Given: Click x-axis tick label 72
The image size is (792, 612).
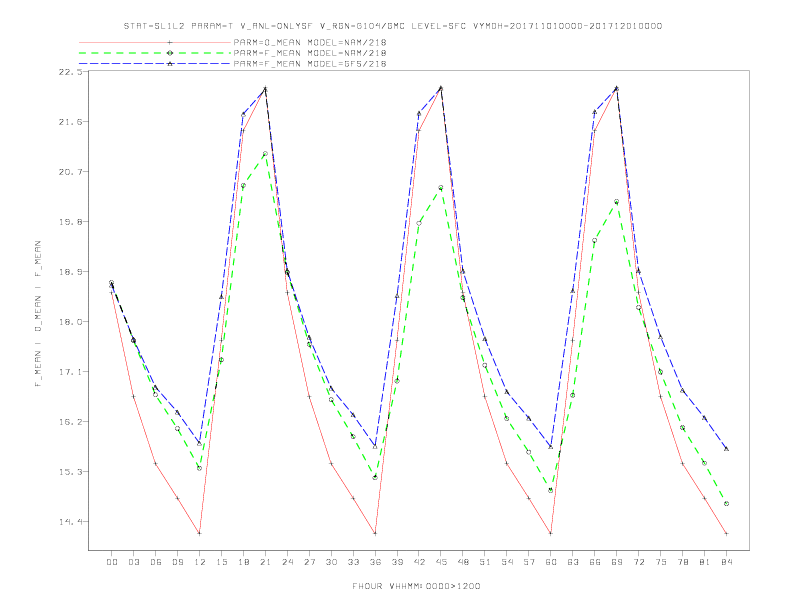Looking at the screenshot, I should pos(639,562).
